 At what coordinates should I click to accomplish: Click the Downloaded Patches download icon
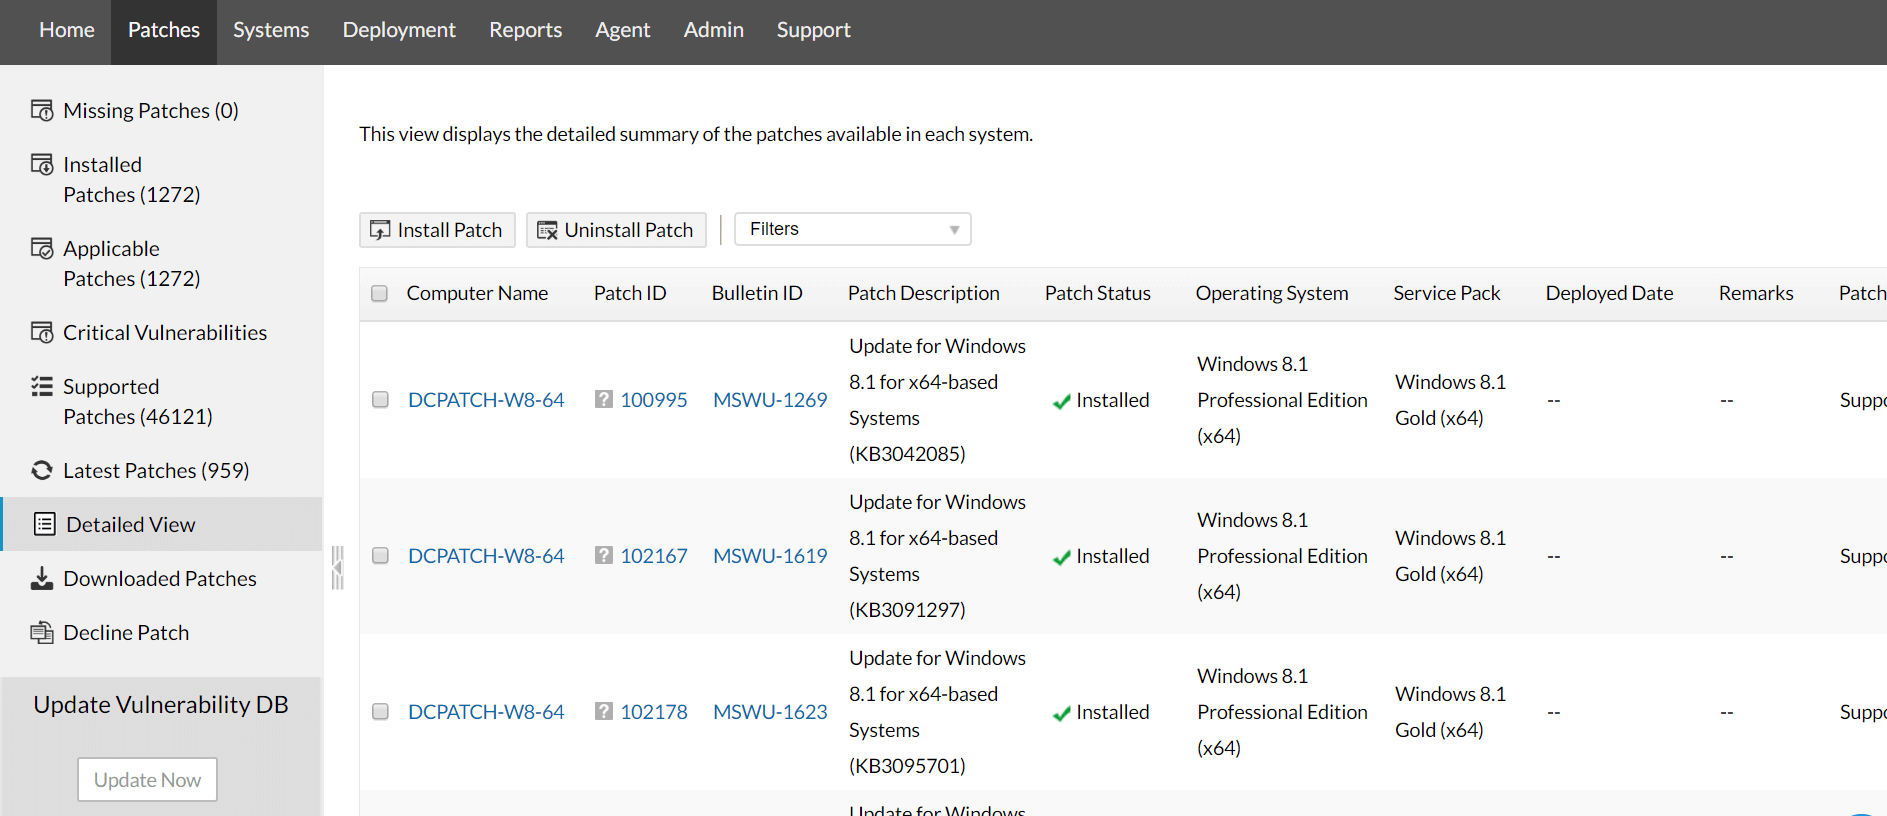tap(42, 578)
